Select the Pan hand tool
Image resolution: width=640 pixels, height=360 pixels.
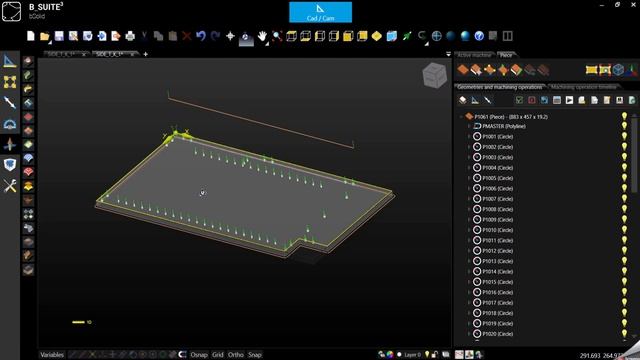(x=262, y=36)
